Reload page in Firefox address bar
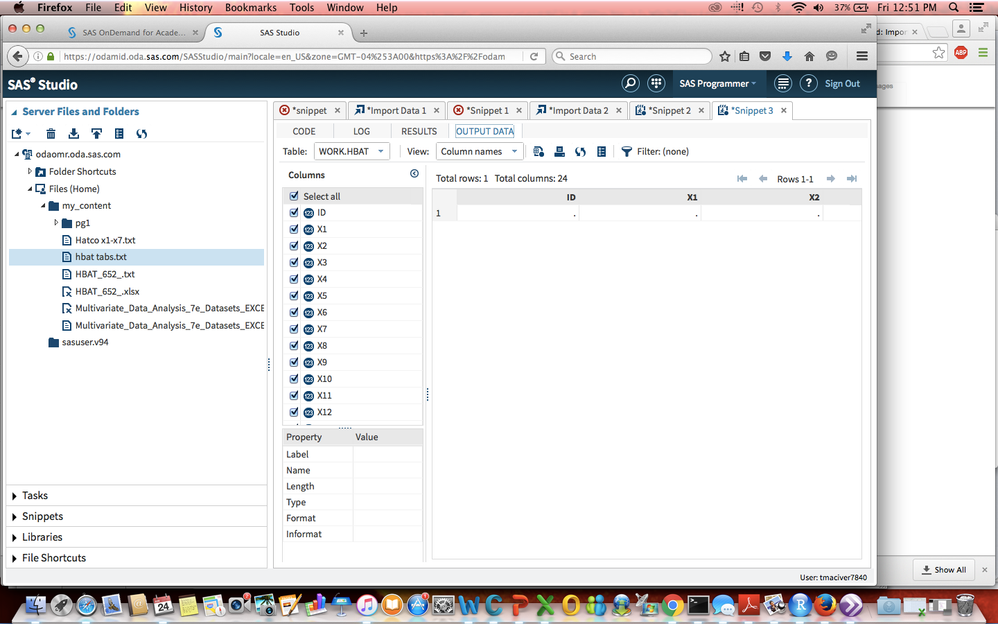This screenshot has width=998, height=624. pos(534,56)
